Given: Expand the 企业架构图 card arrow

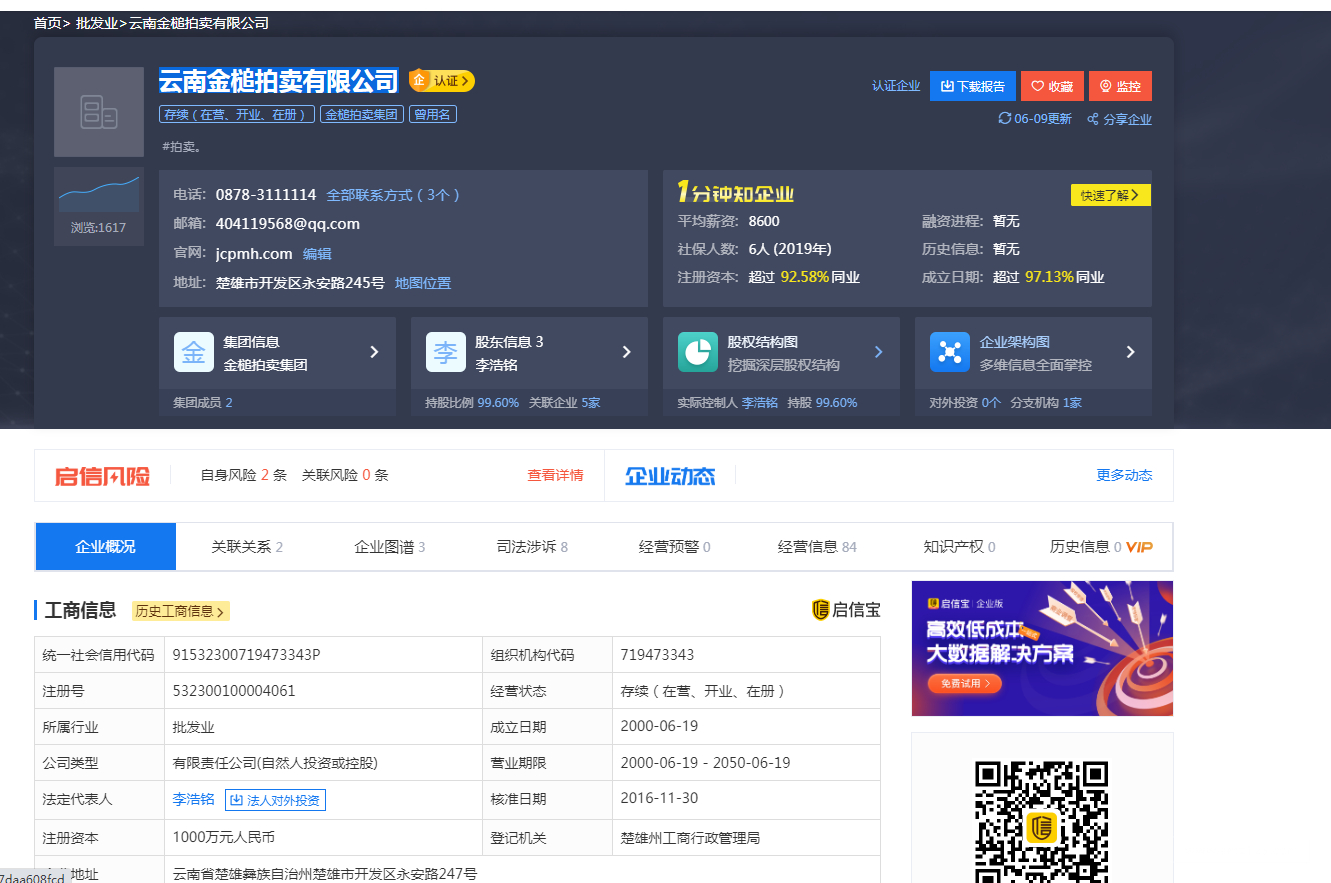Looking at the screenshot, I should [x=1131, y=352].
